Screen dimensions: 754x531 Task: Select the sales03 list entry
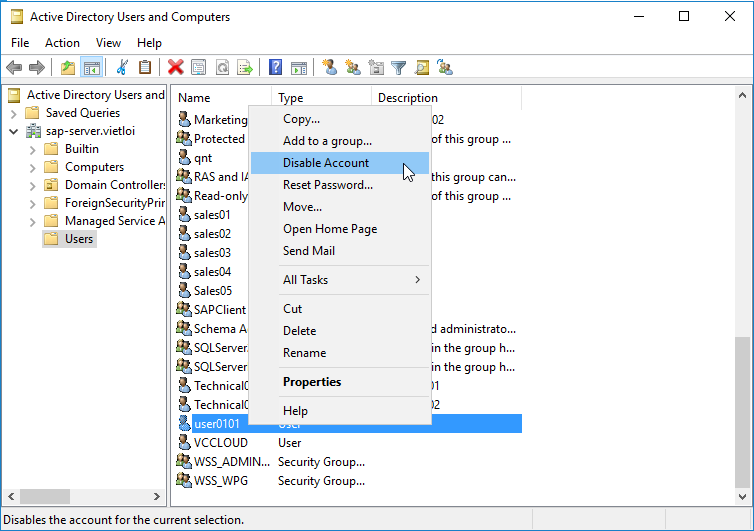point(212,253)
